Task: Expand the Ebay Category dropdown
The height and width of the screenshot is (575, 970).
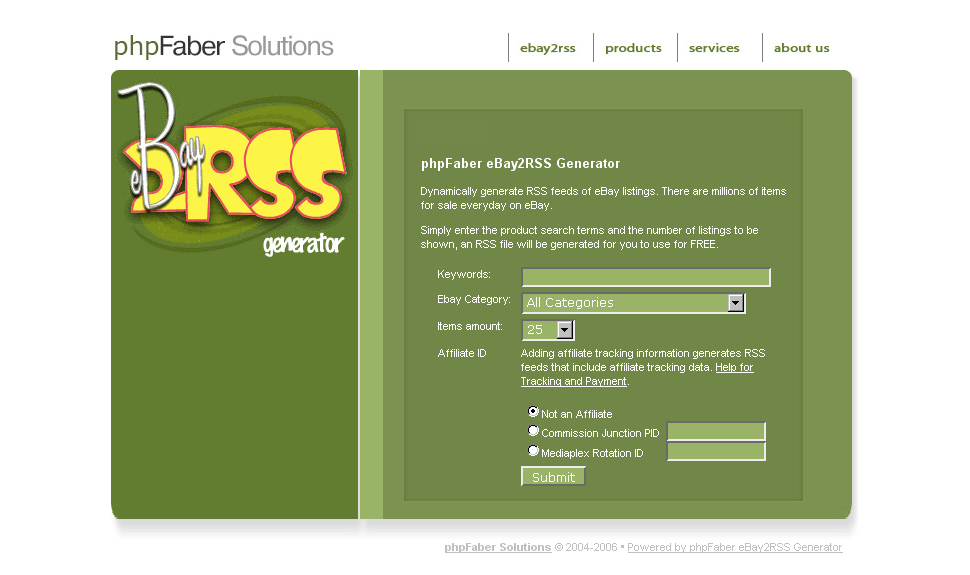Action: coord(633,303)
